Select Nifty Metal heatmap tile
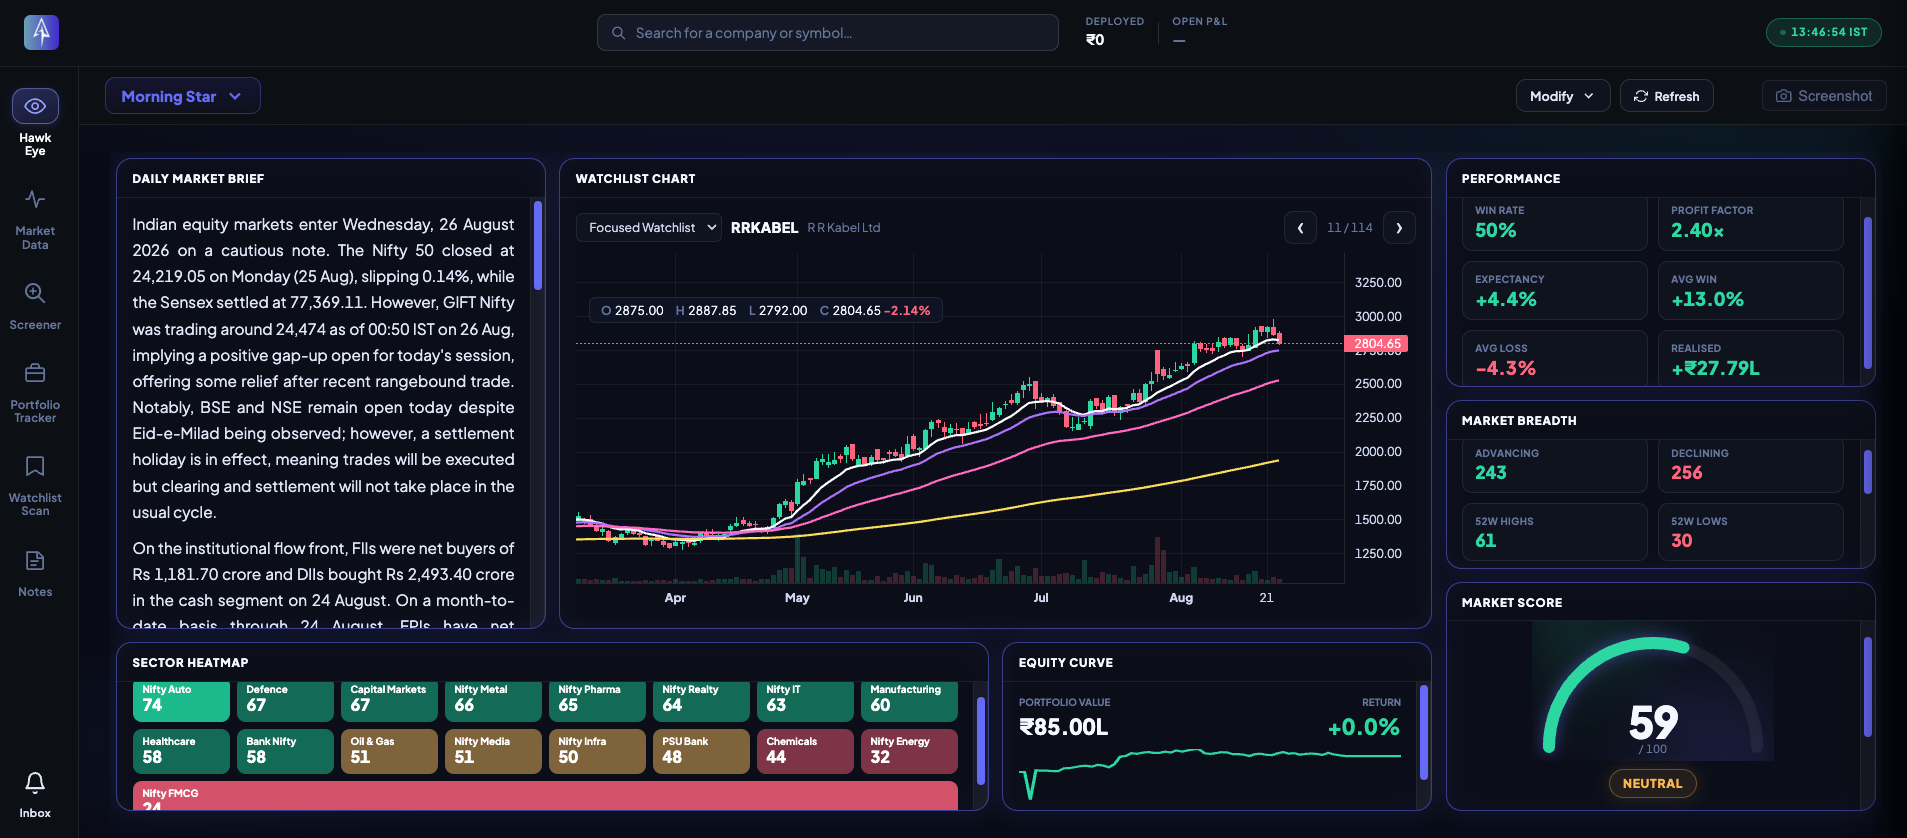The height and width of the screenshot is (838, 1907). pyautogui.click(x=493, y=700)
